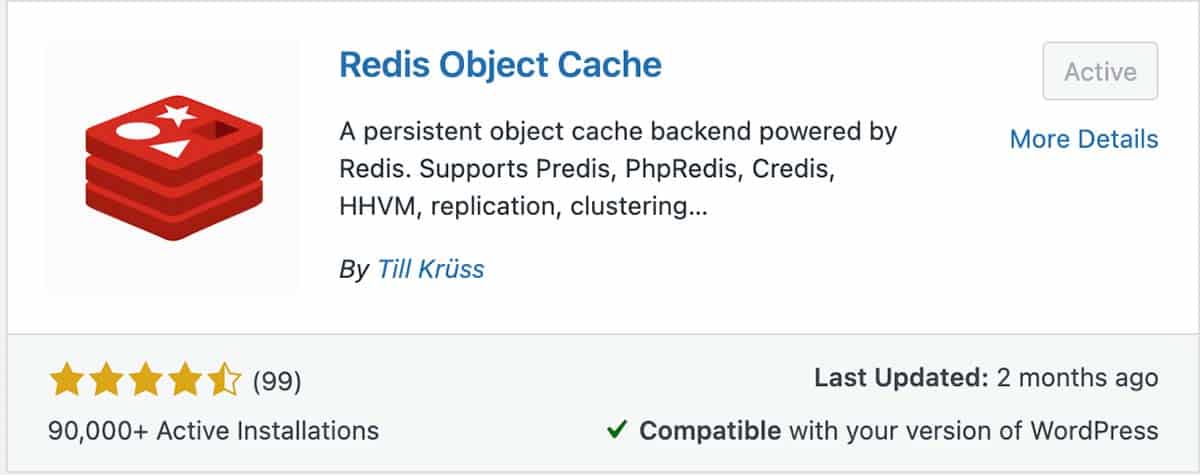
Task: Click the white triangle on Redis logo
Action: [172, 149]
